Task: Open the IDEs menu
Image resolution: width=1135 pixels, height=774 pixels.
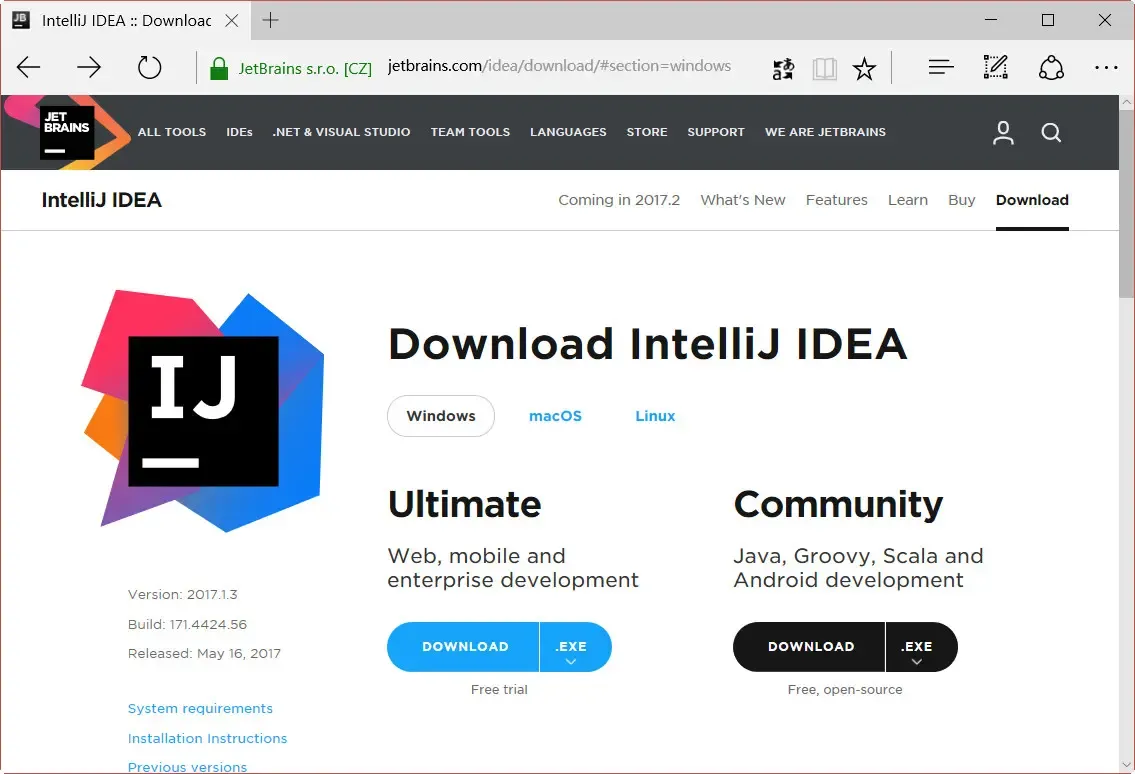Action: (x=239, y=132)
